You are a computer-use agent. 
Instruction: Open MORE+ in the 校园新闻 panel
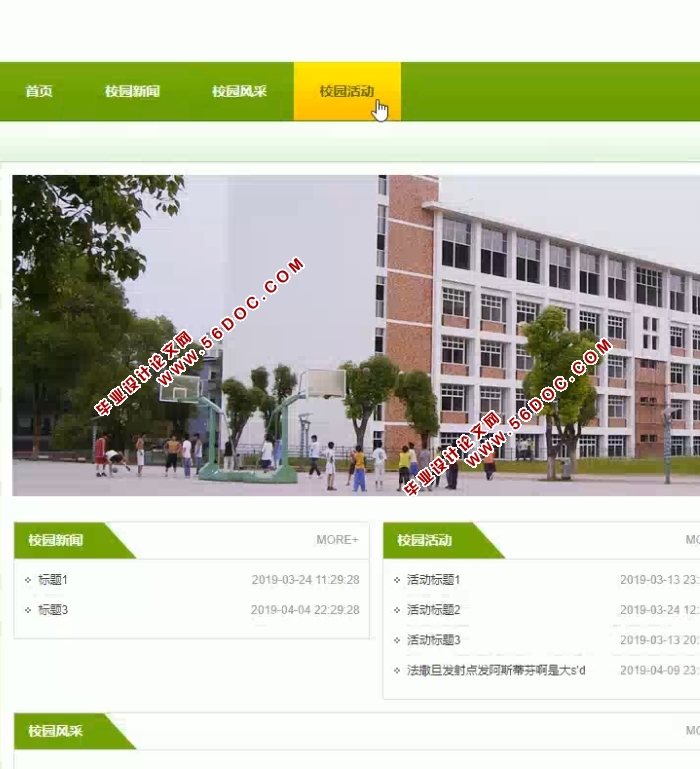coord(337,540)
